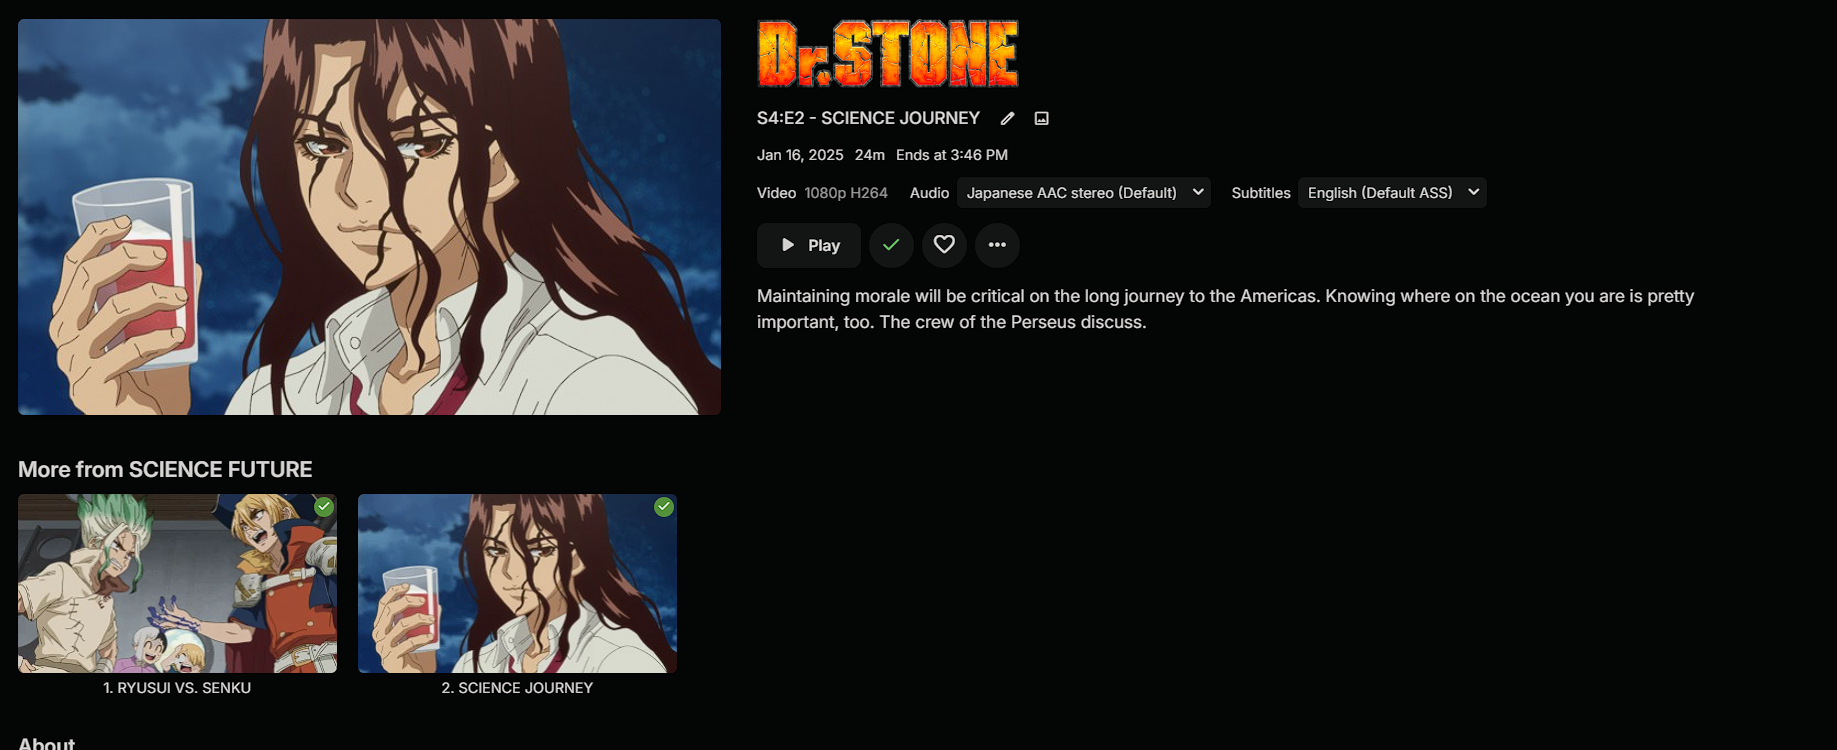Click the audio dropdown chevron arrow
The image size is (1837, 750).
coord(1198,192)
